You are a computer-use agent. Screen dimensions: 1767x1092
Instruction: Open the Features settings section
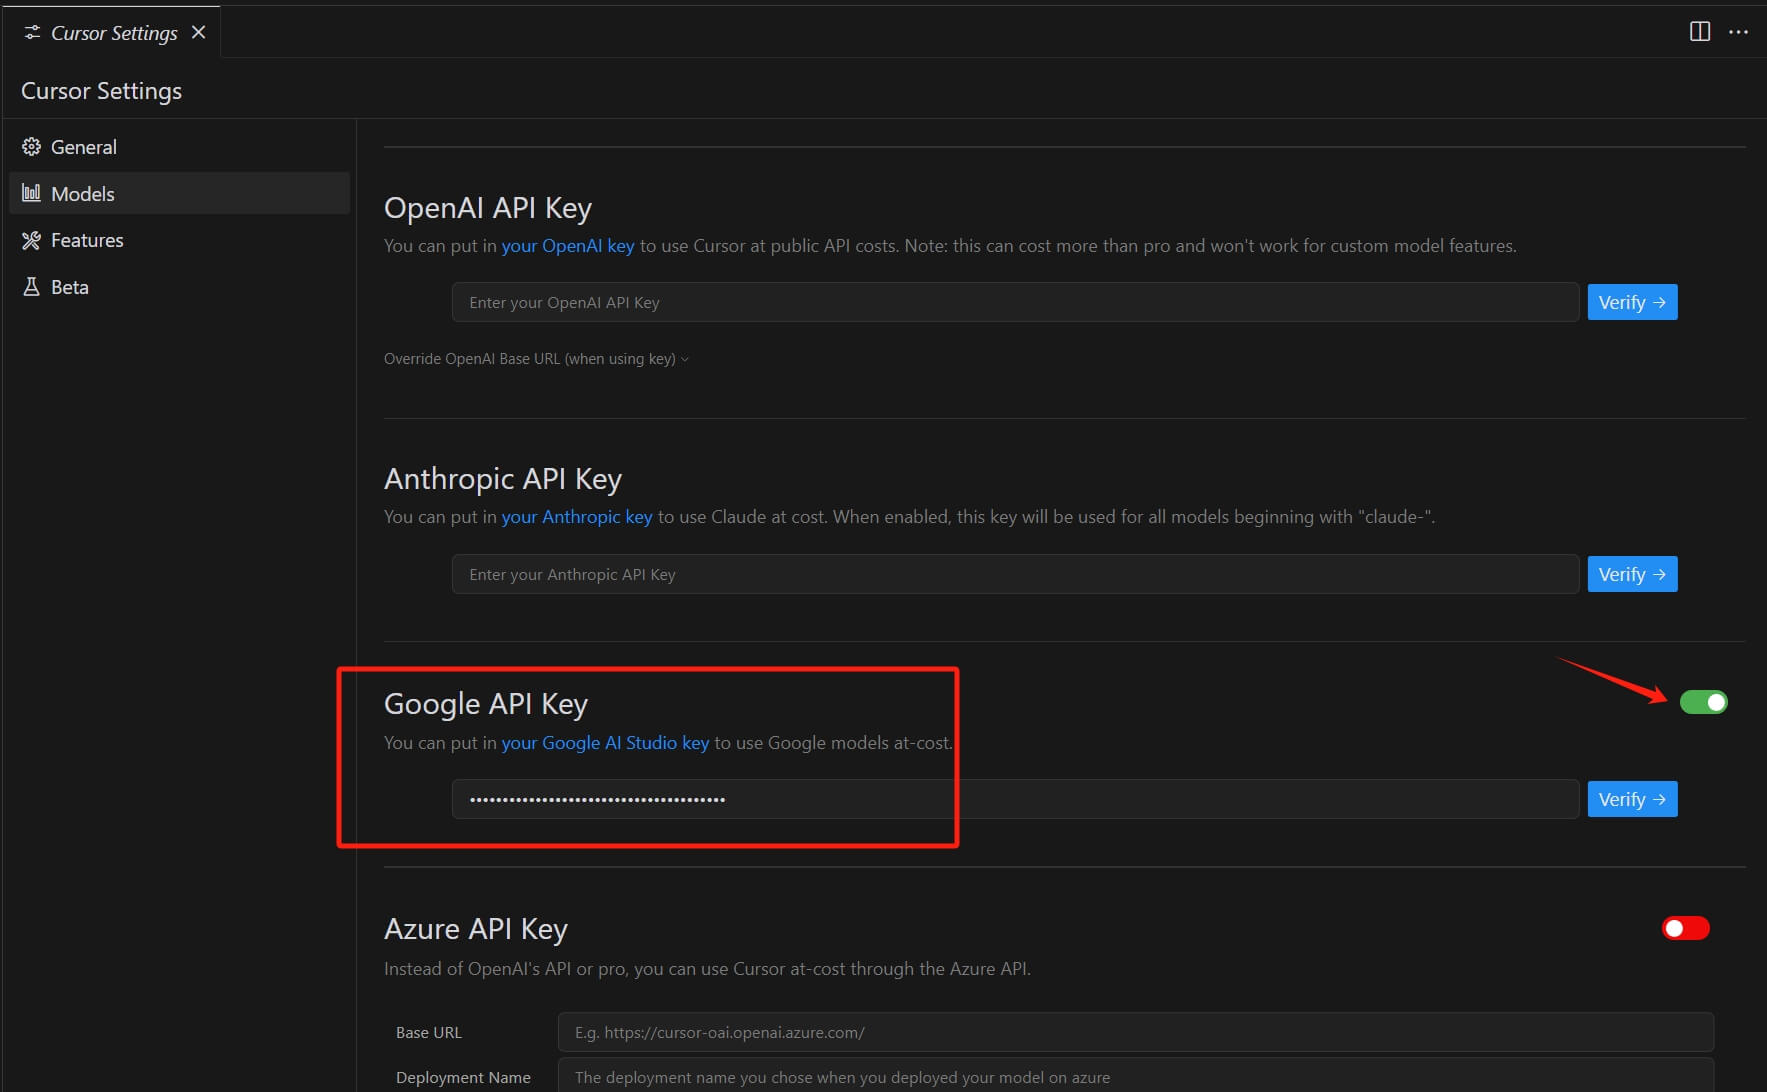(87, 240)
